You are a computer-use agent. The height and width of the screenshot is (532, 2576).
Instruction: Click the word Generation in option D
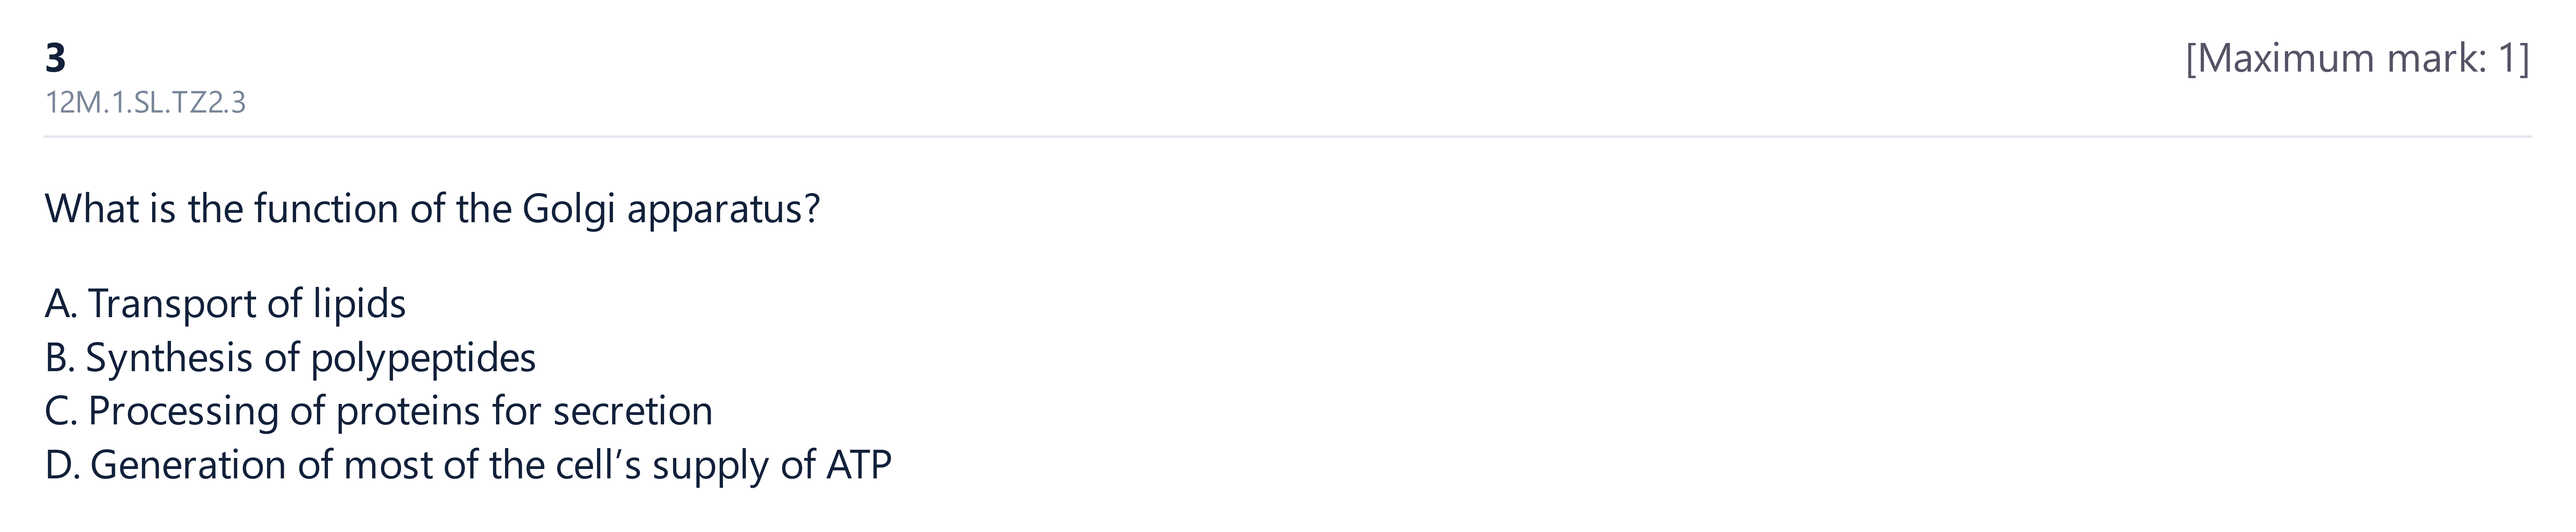click(x=188, y=465)
